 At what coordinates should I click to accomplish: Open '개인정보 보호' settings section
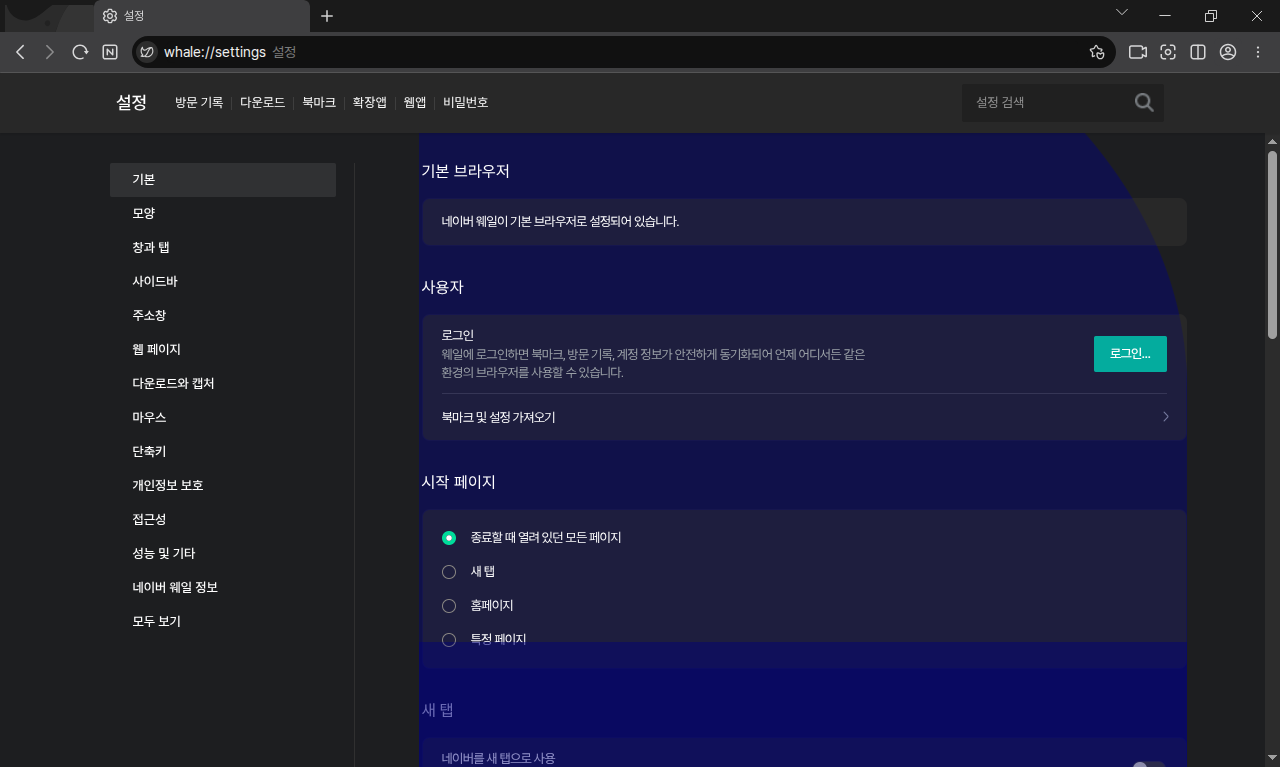point(167,485)
